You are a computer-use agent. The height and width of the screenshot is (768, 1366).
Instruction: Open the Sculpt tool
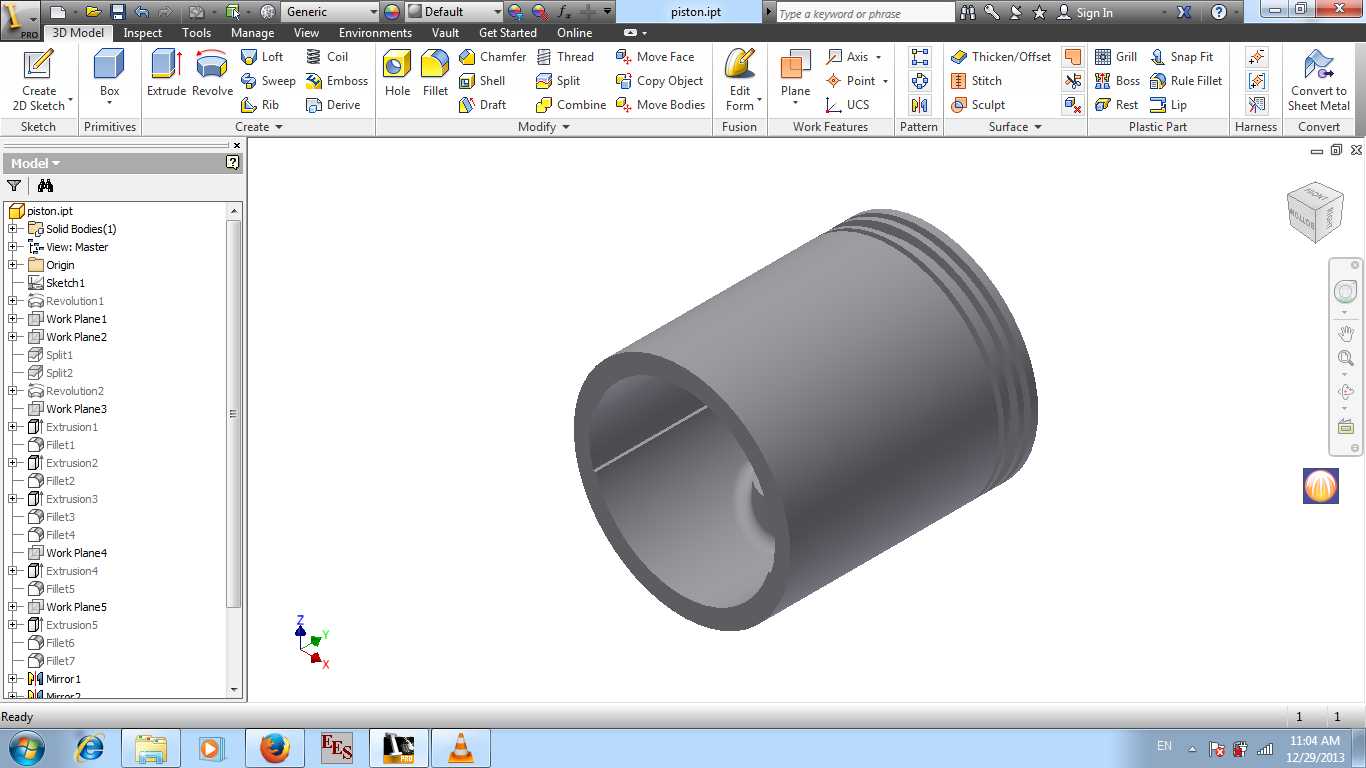978,105
